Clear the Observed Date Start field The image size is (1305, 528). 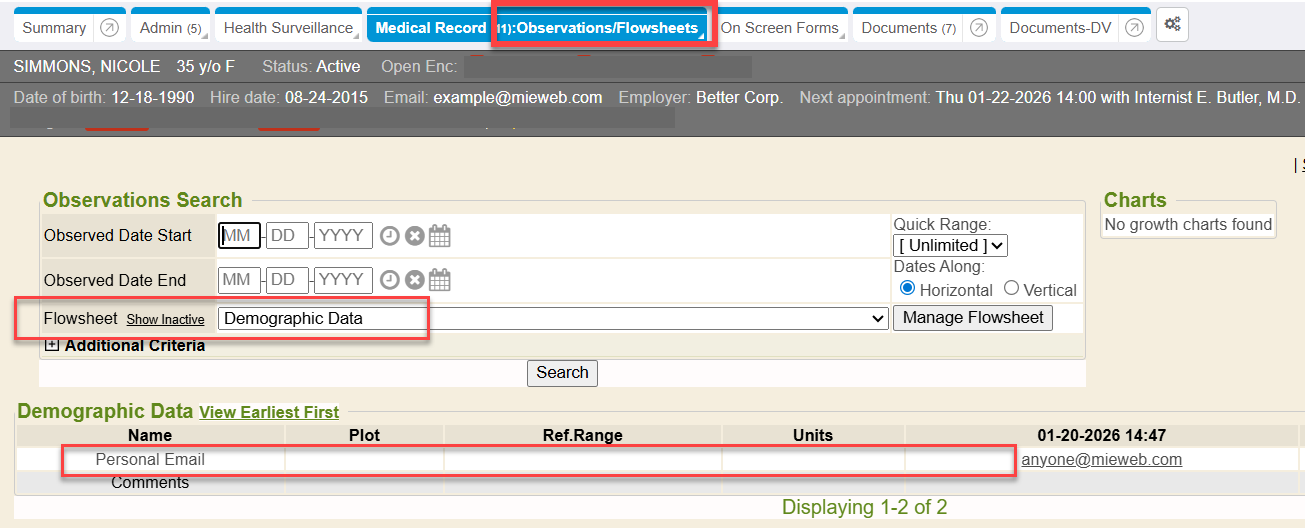coord(414,236)
